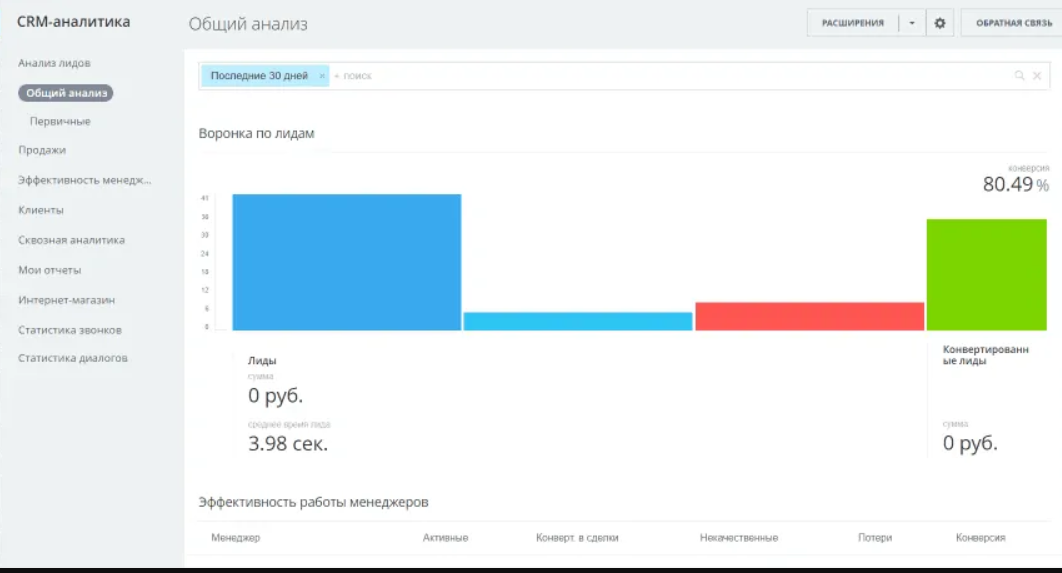Open Первичные sub-item in sidebar
The image size is (1062, 573).
point(60,121)
